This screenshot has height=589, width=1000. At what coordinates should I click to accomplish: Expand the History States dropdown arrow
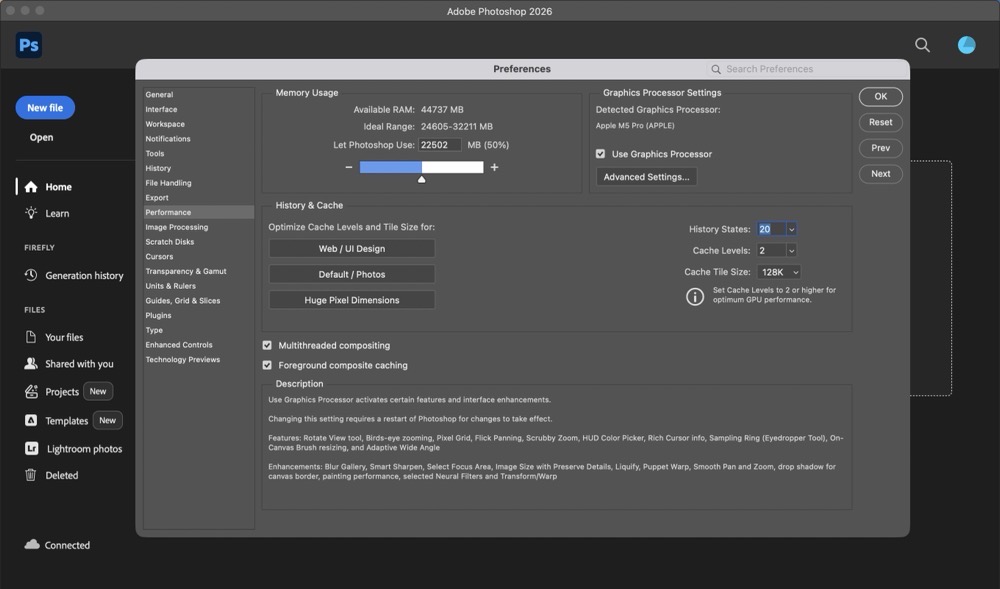click(x=791, y=229)
